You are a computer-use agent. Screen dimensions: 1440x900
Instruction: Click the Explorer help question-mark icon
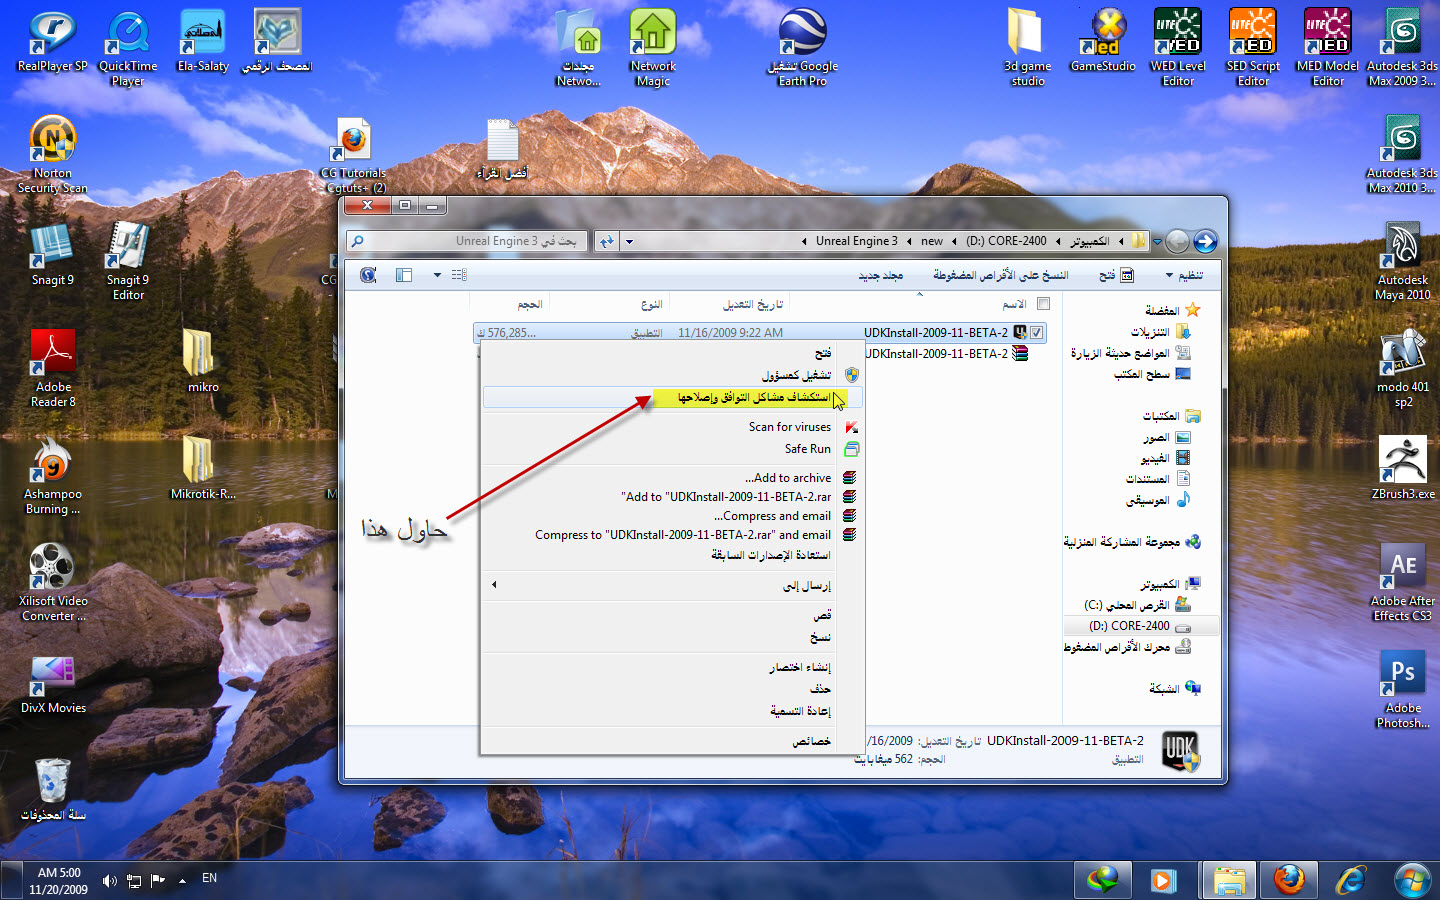tap(368, 275)
